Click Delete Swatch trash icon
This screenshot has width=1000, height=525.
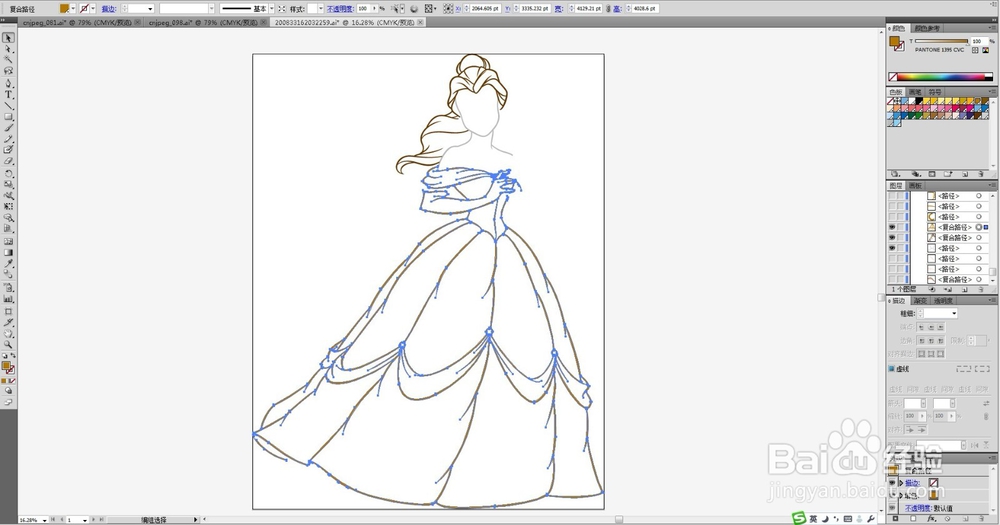(x=981, y=174)
